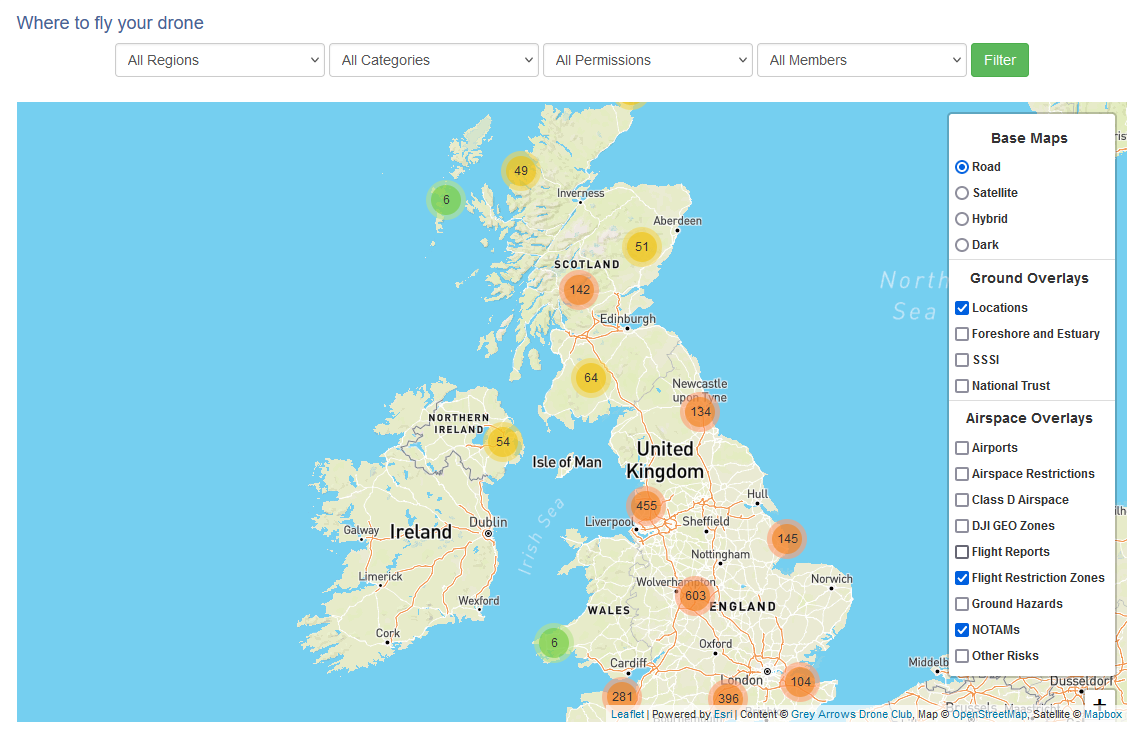The image size is (1131, 735).
Task: Expand the 142 cluster marker in Scotland
Action: [579, 290]
